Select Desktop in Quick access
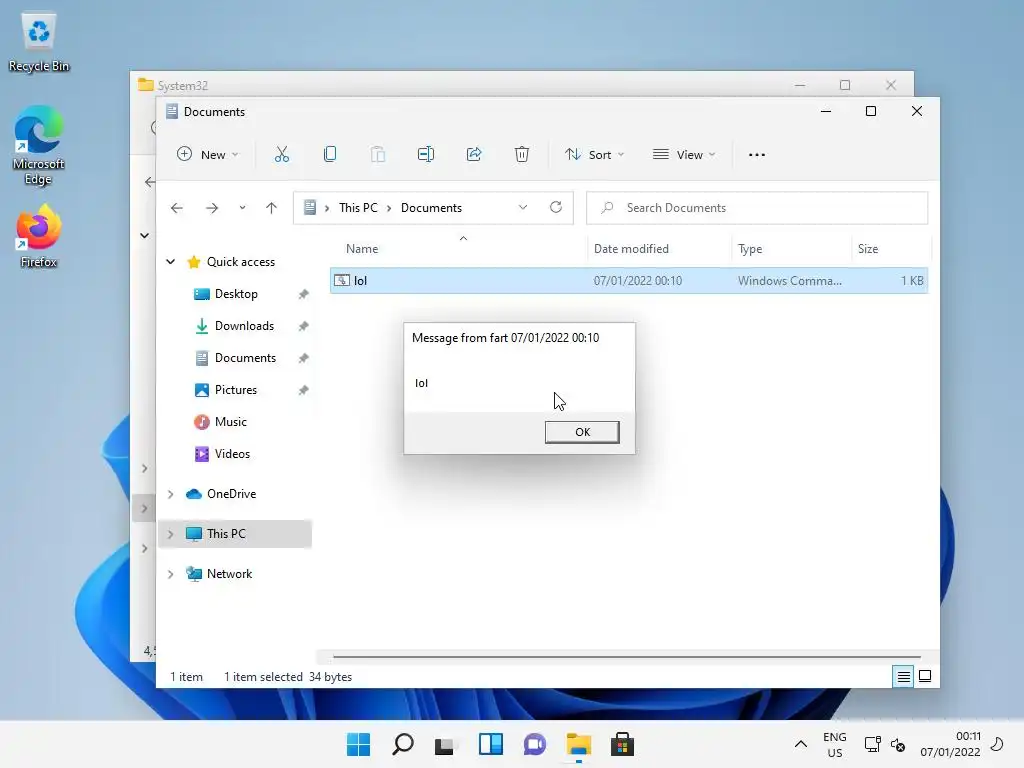This screenshot has width=1024, height=768. 236,294
